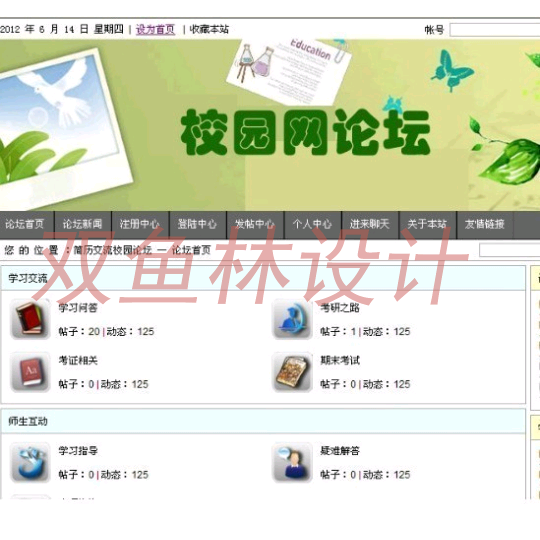Image resolution: width=540 pixels, height=540 pixels.
Task: Open 注册中心 navigation item
Action: [140, 224]
